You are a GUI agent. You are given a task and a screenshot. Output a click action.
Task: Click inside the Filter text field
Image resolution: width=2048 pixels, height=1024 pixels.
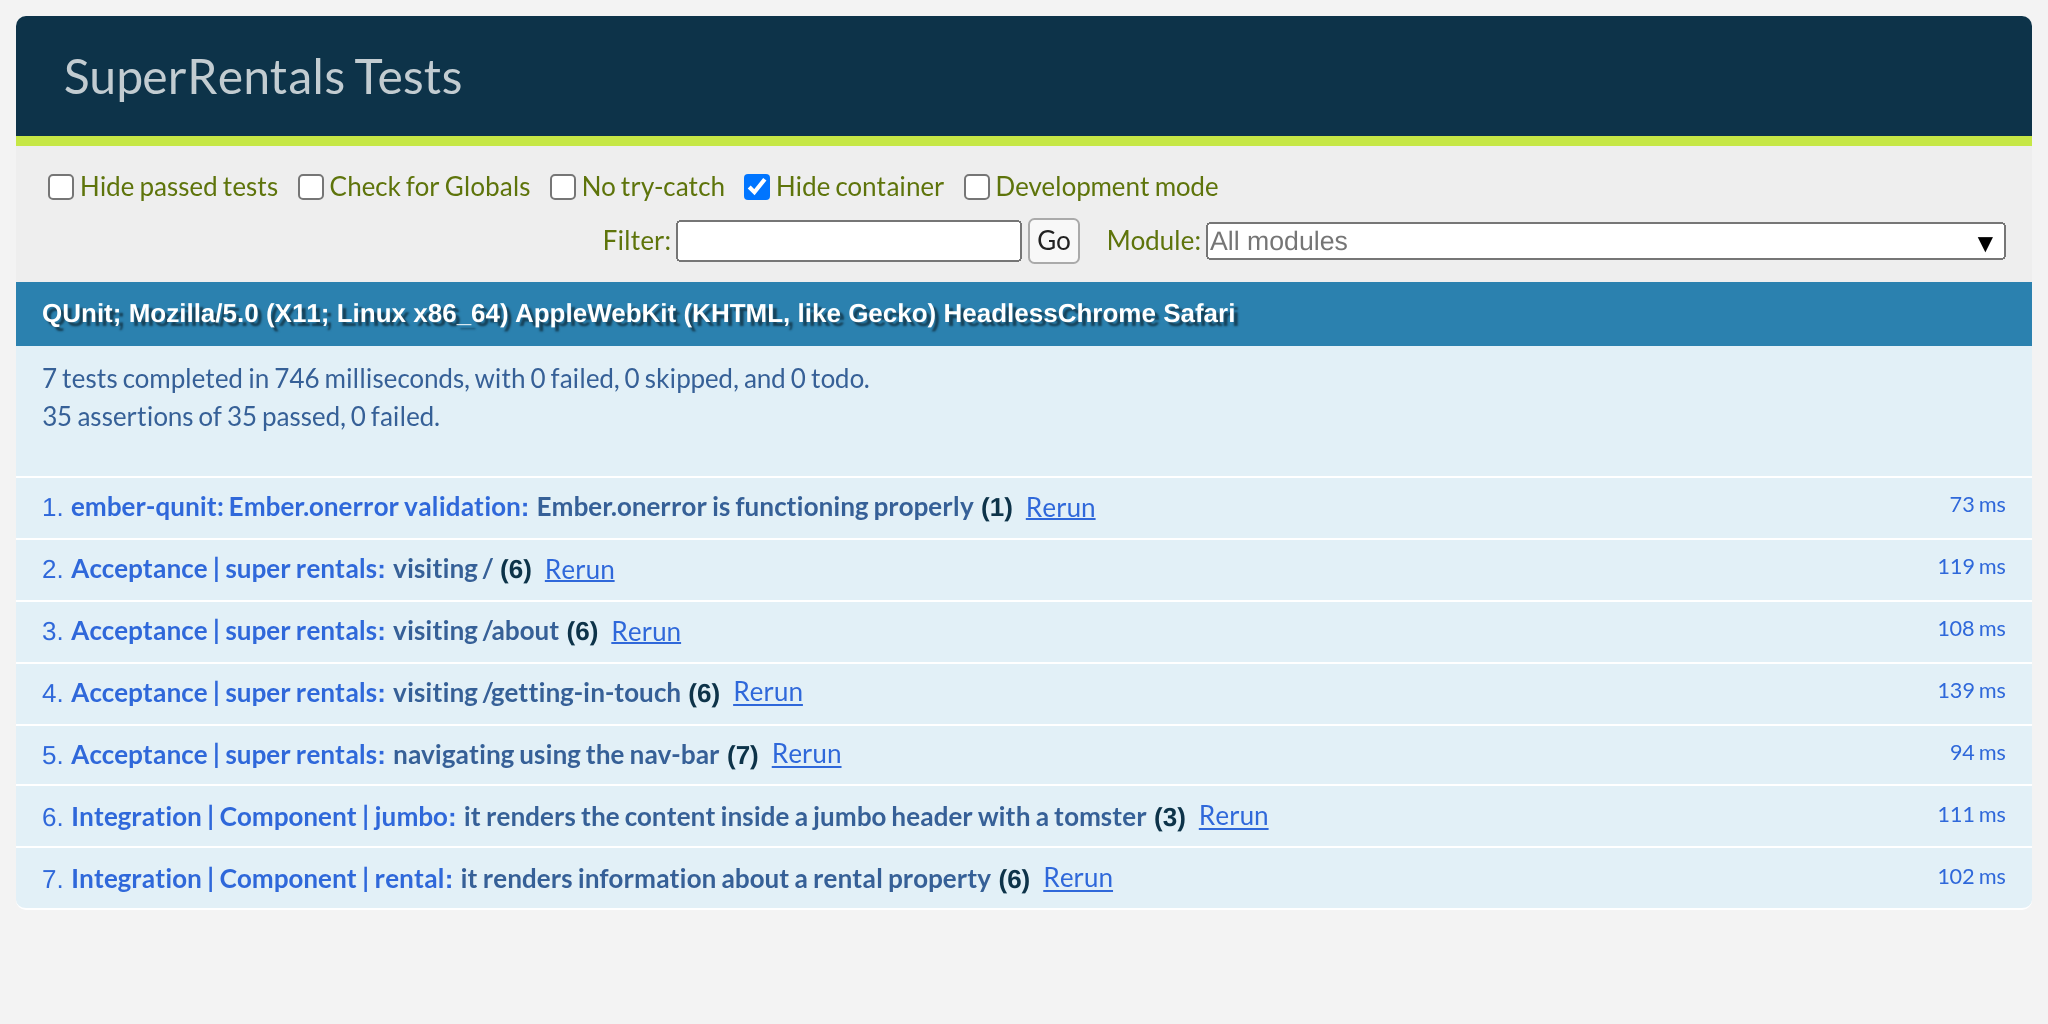(x=847, y=241)
